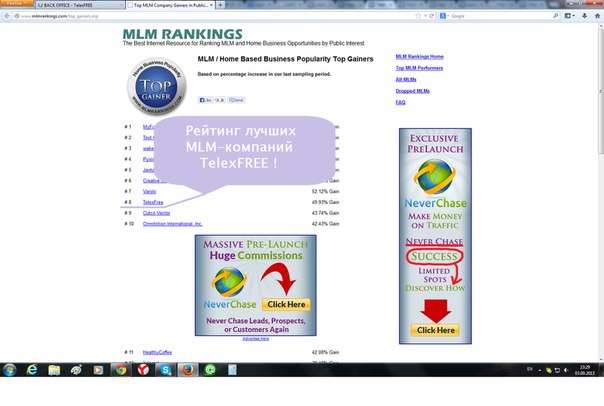
Task: Click the MLM RANKINGS logo heading
Action: (x=183, y=34)
